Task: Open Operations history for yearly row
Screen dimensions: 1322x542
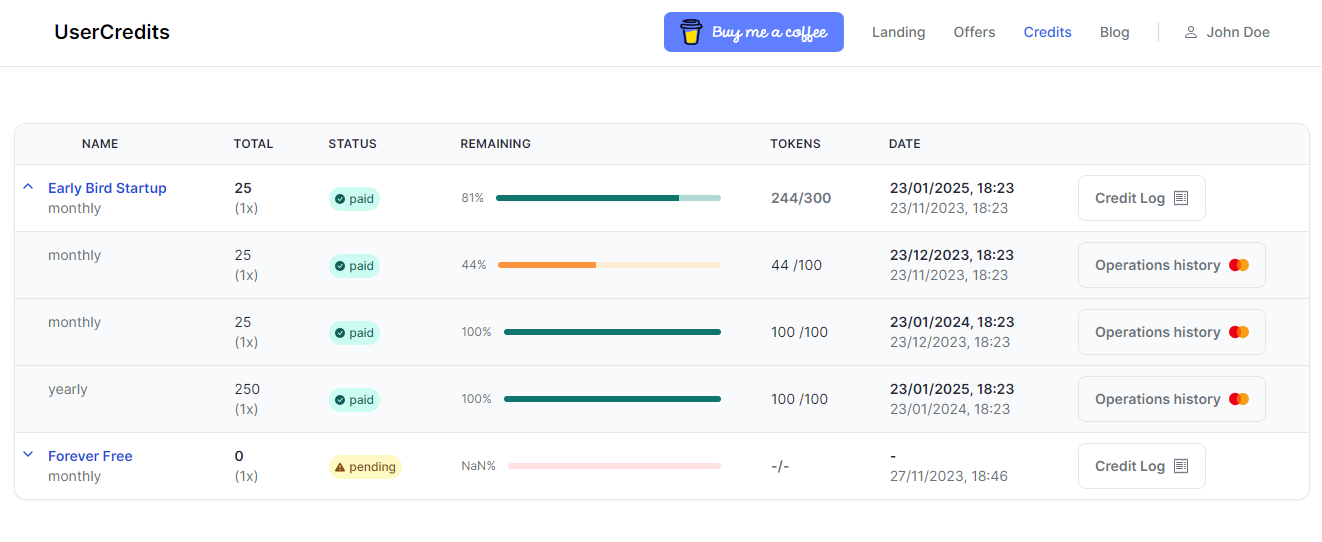Action: (1172, 399)
